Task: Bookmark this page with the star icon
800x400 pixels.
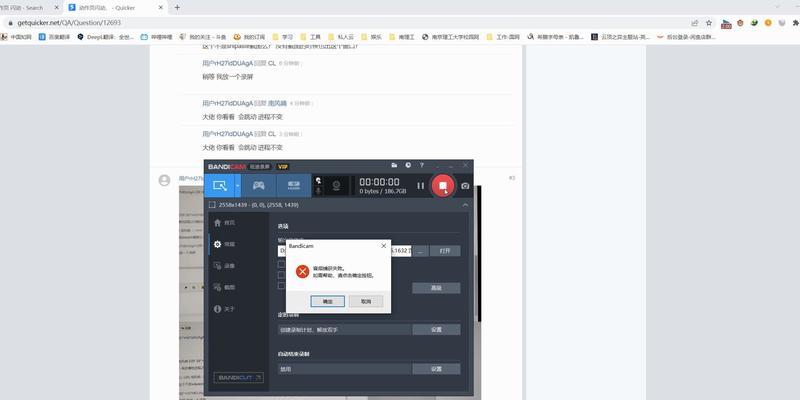Action: (709, 23)
